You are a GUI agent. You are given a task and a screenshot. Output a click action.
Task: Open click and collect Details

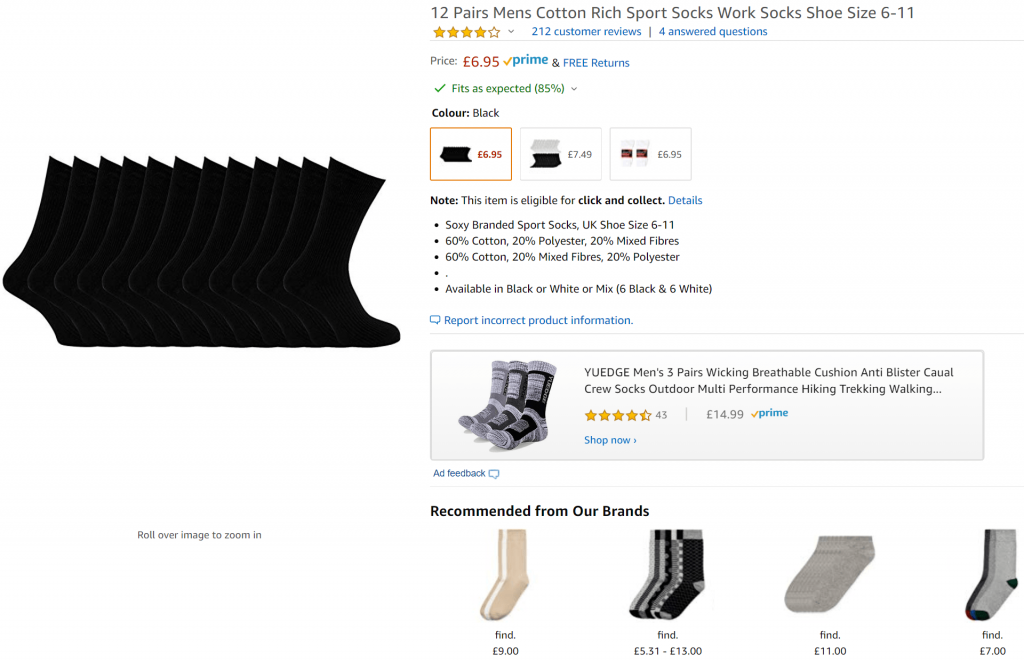(685, 200)
